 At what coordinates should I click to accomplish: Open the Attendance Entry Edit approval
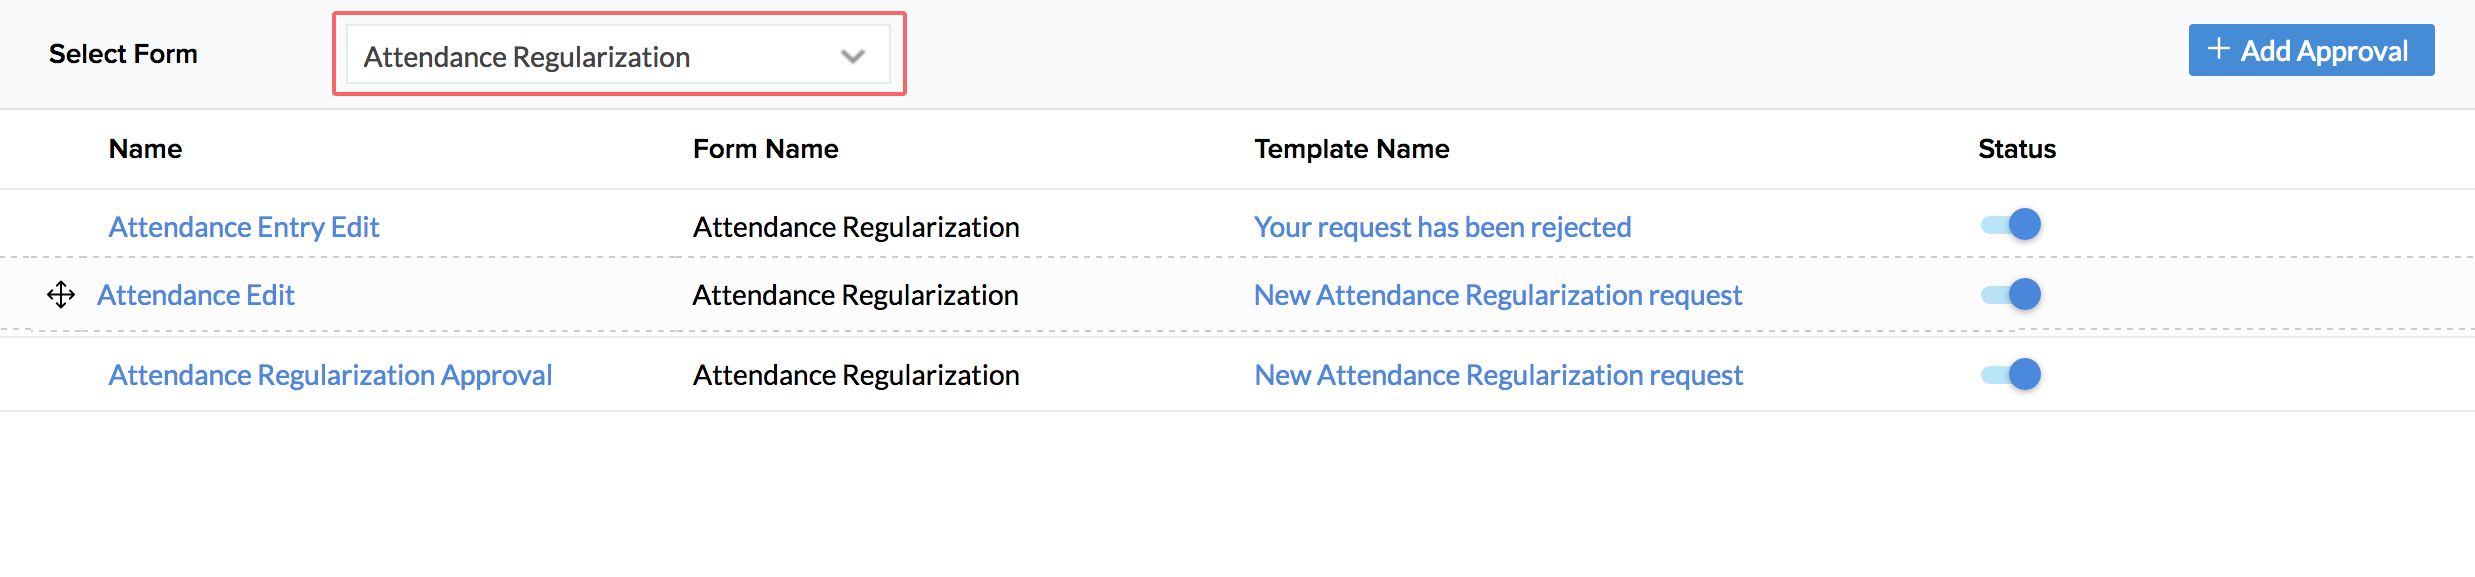tap(244, 227)
